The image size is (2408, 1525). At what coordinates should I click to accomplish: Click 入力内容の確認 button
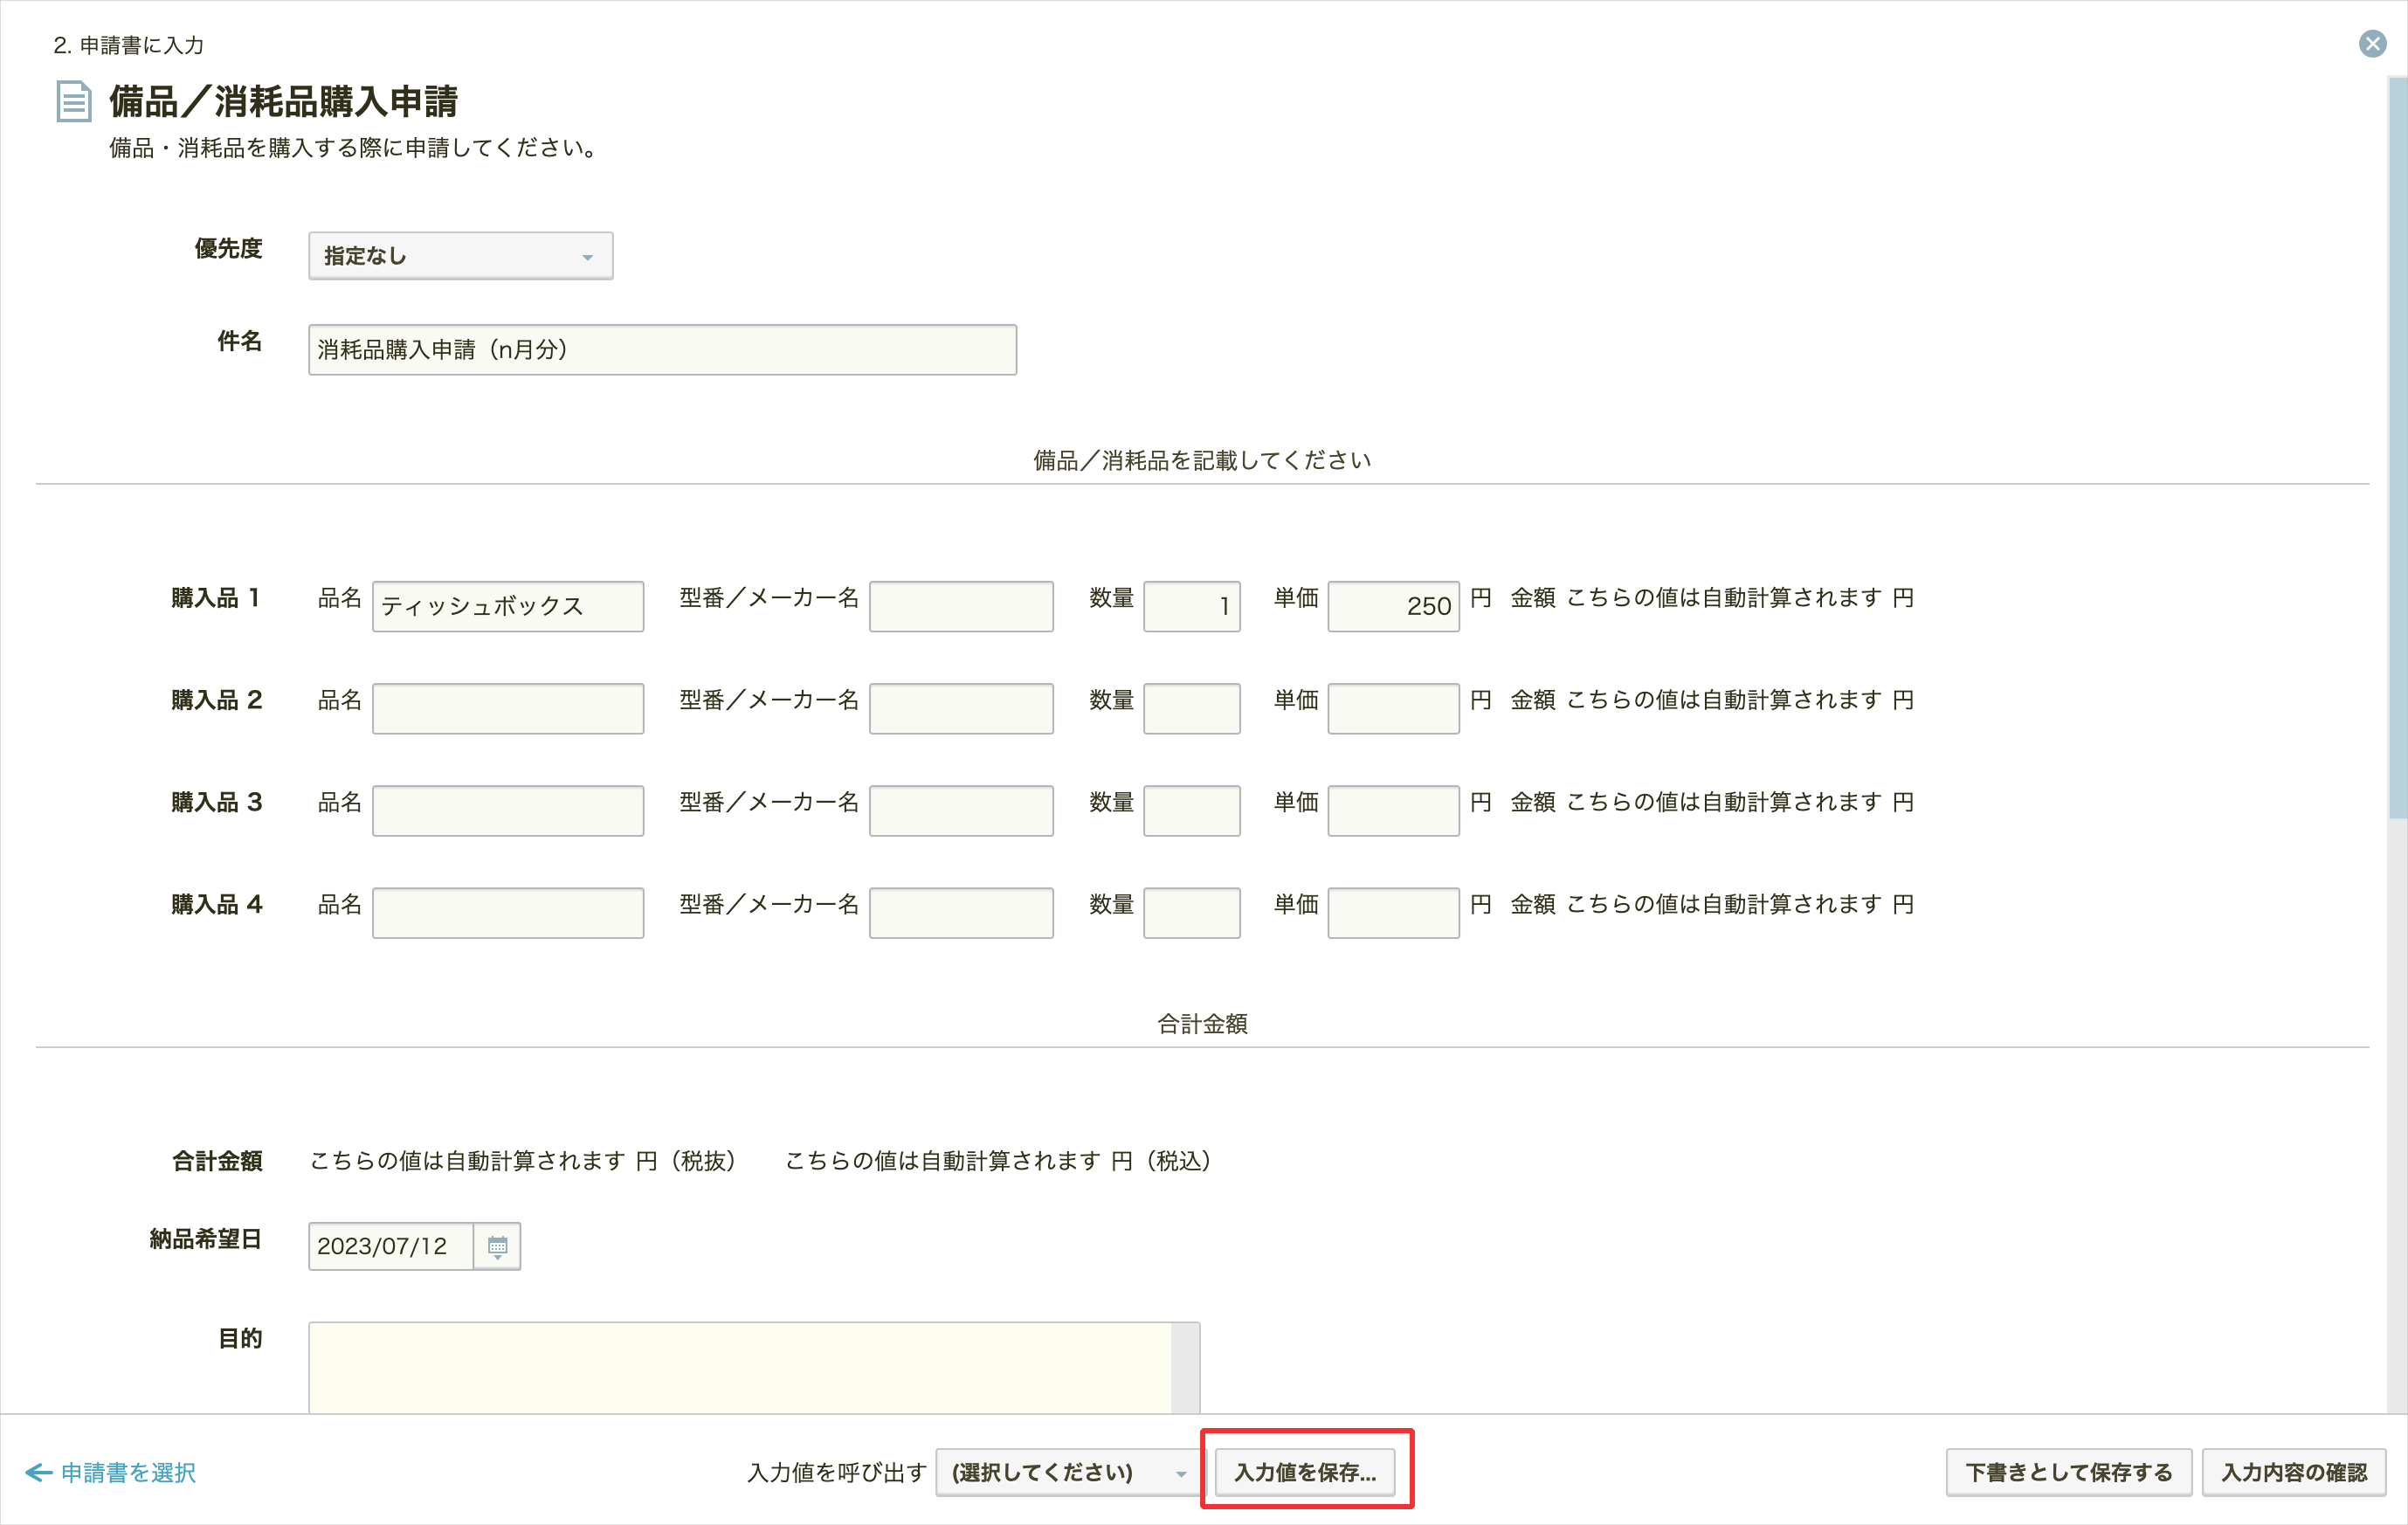(2294, 1472)
